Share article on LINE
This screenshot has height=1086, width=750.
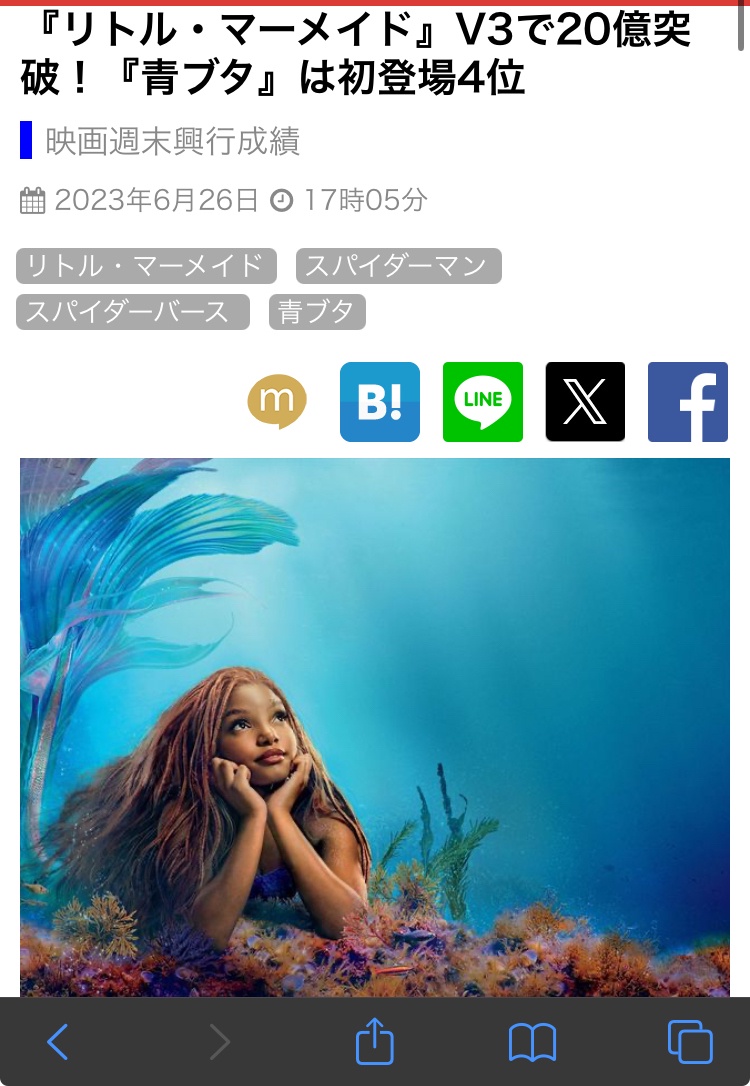[483, 402]
